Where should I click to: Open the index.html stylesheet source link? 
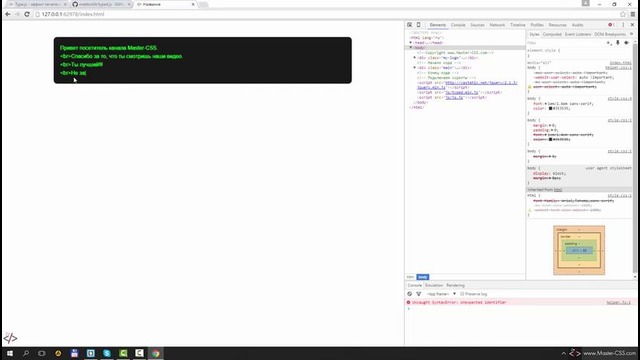click(620, 63)
